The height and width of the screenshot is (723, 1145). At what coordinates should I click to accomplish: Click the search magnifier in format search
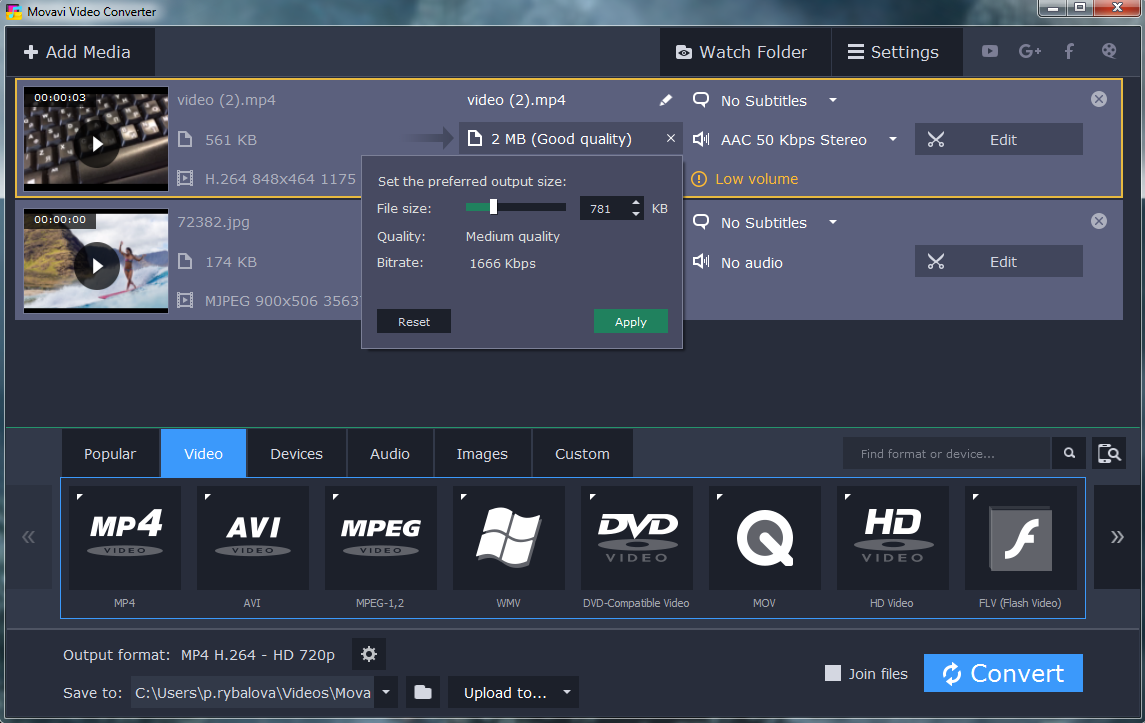click(x=1068, y=453)
